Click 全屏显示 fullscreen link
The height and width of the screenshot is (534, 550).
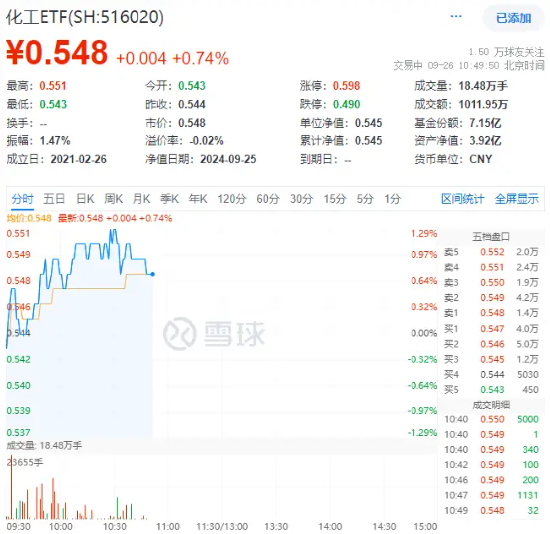tap(516, 199)
